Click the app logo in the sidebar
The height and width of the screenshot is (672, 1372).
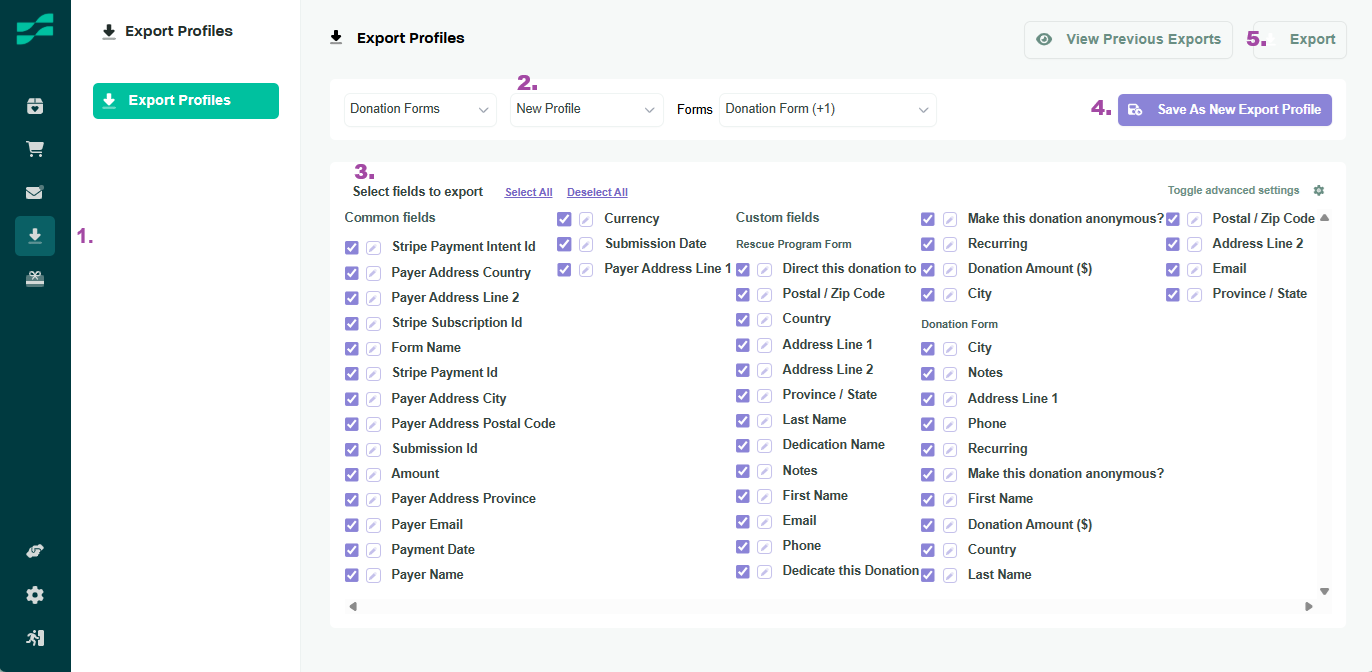[x=35, y=30]
